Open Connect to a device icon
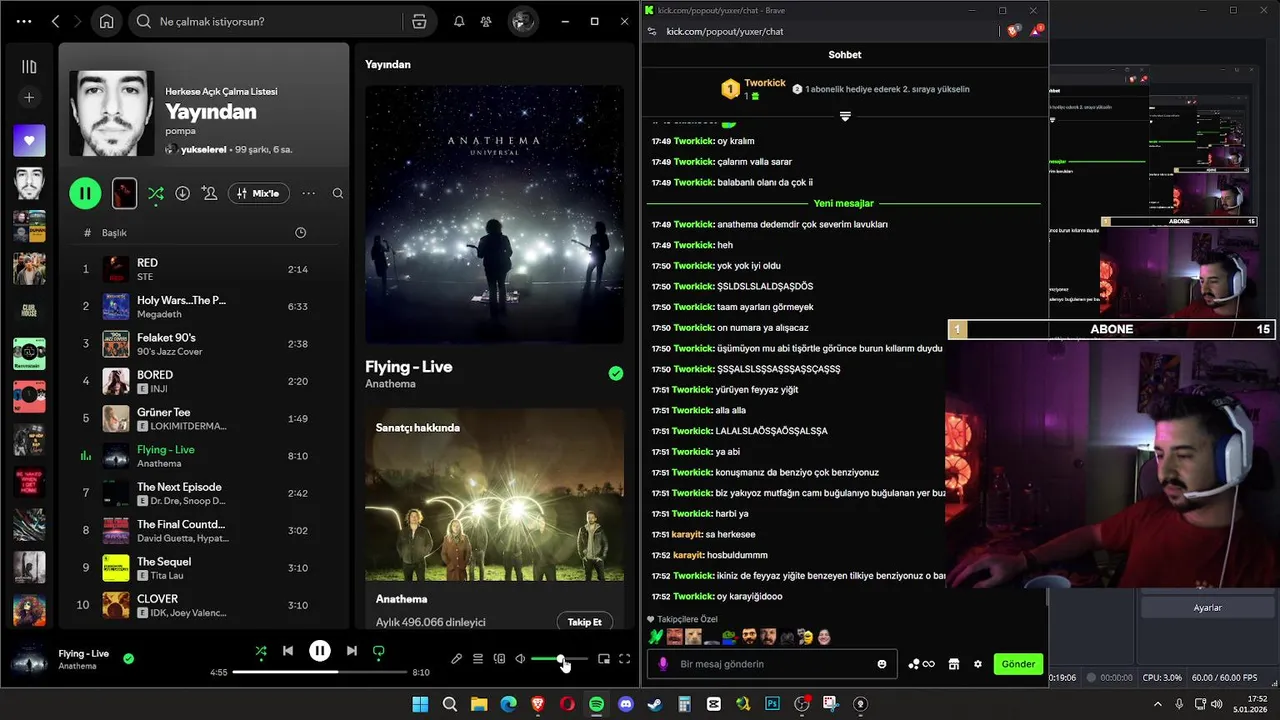The height and width of the screenshot is (720, 1280). pos(499,659)
